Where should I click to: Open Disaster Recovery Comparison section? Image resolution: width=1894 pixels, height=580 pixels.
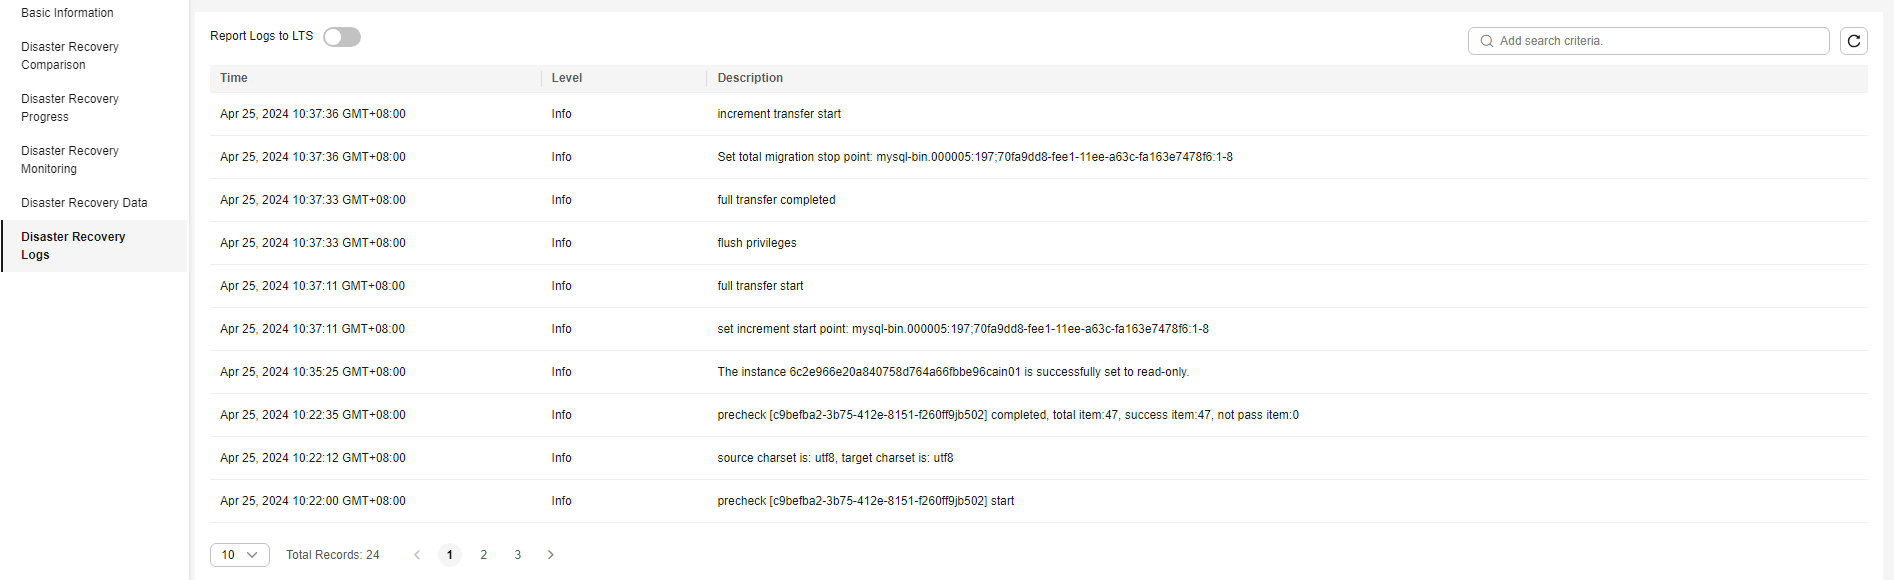tap(70, 56)
